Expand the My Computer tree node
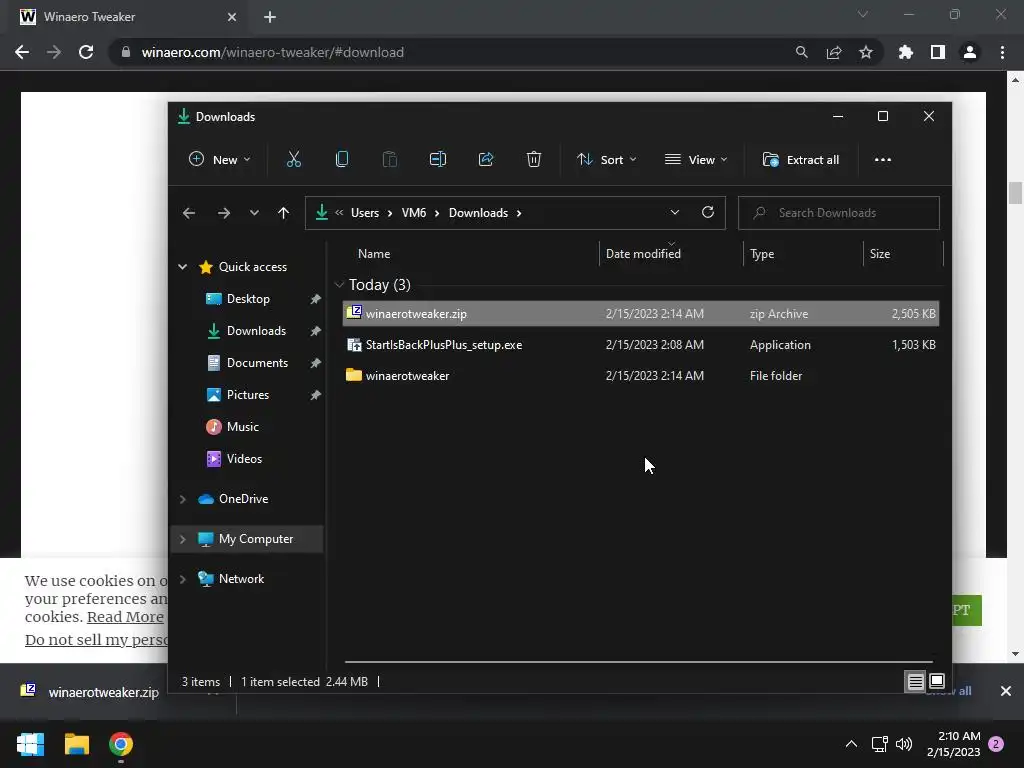Viewport: 1024px width, 768px height. pyautogui.click(x=183, y=539)
